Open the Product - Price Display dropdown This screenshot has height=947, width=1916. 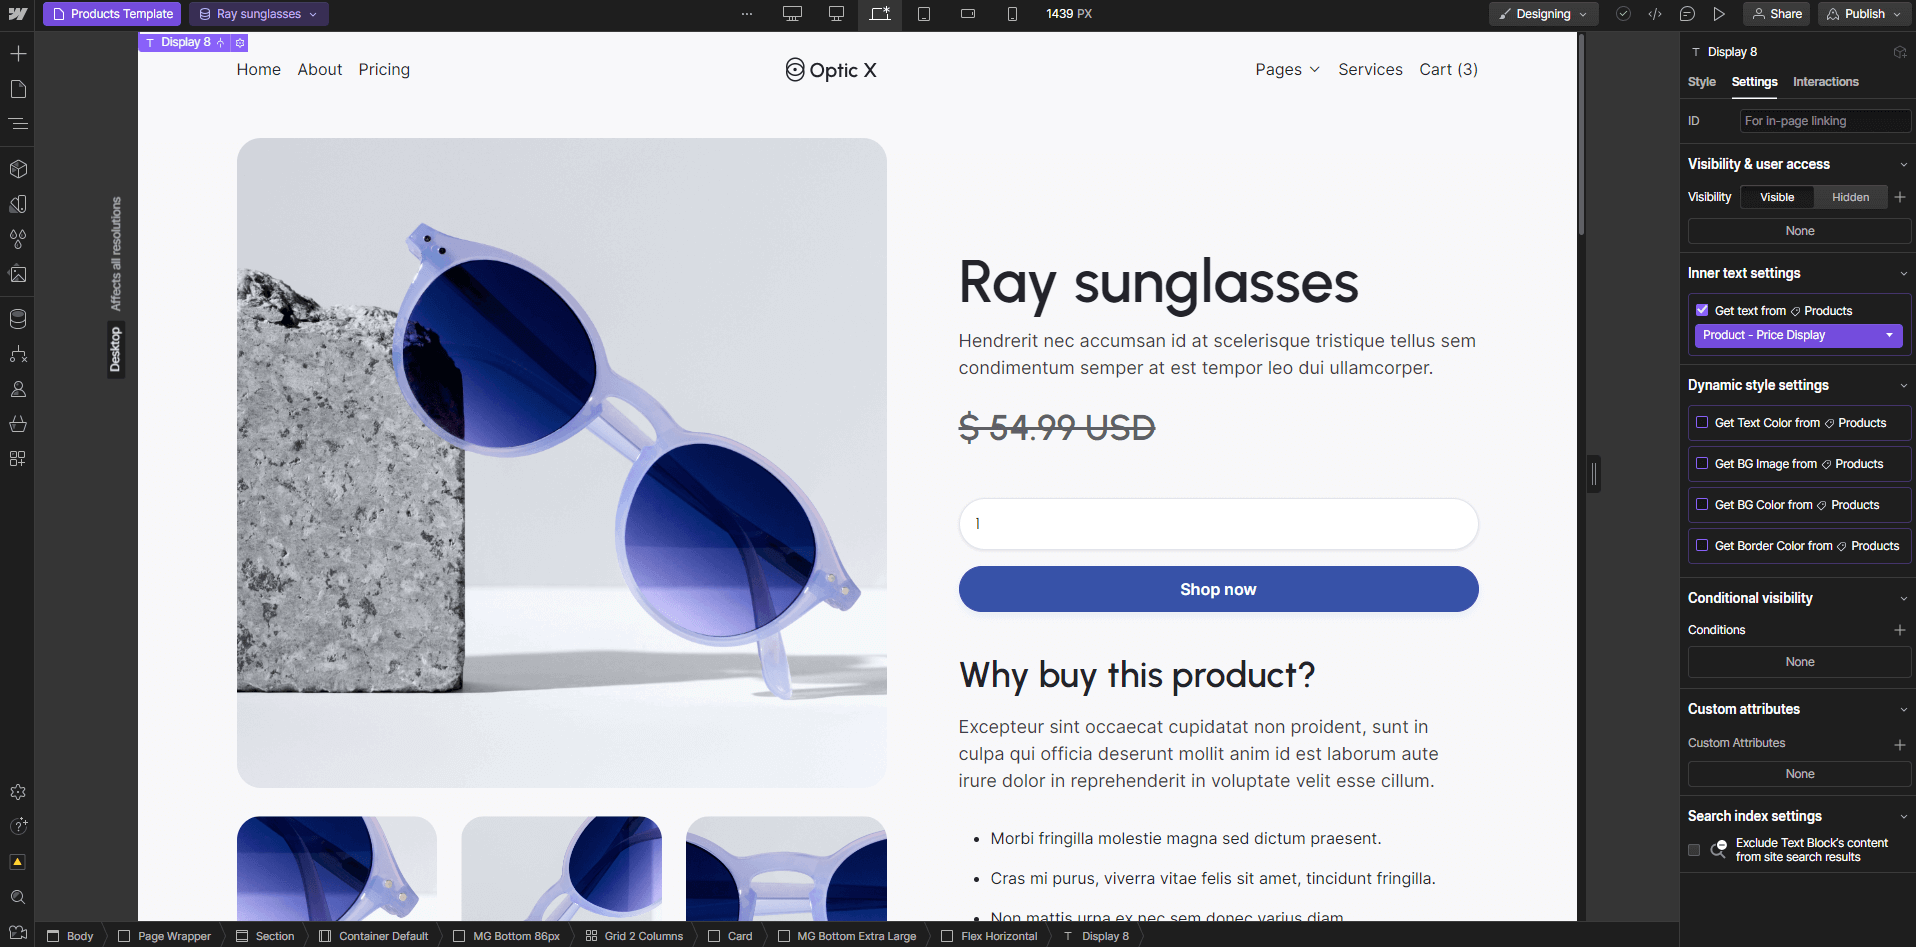pos(1798,335)
